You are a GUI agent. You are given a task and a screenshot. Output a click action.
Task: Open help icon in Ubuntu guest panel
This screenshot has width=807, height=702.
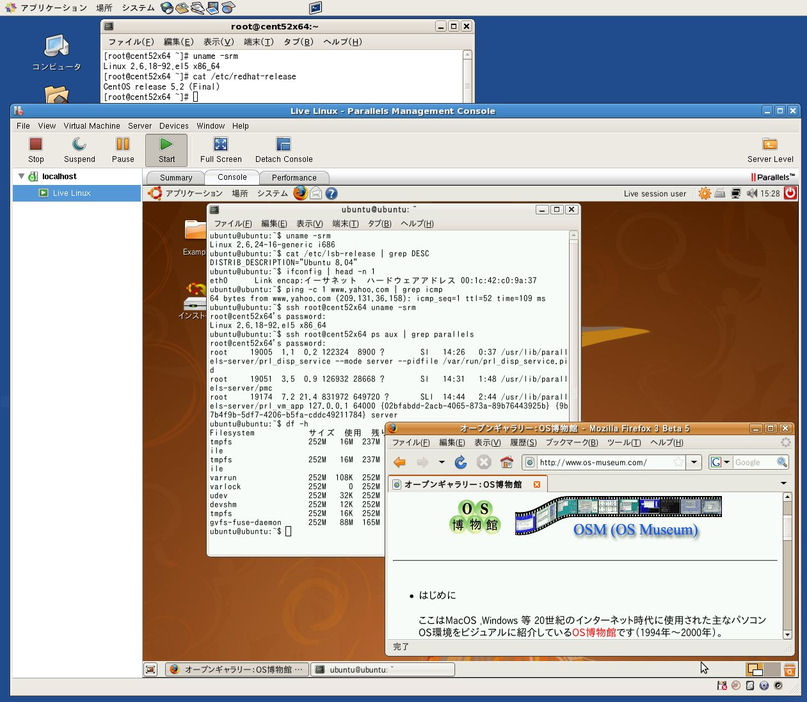pyautogui.click(x=331, y=194)
